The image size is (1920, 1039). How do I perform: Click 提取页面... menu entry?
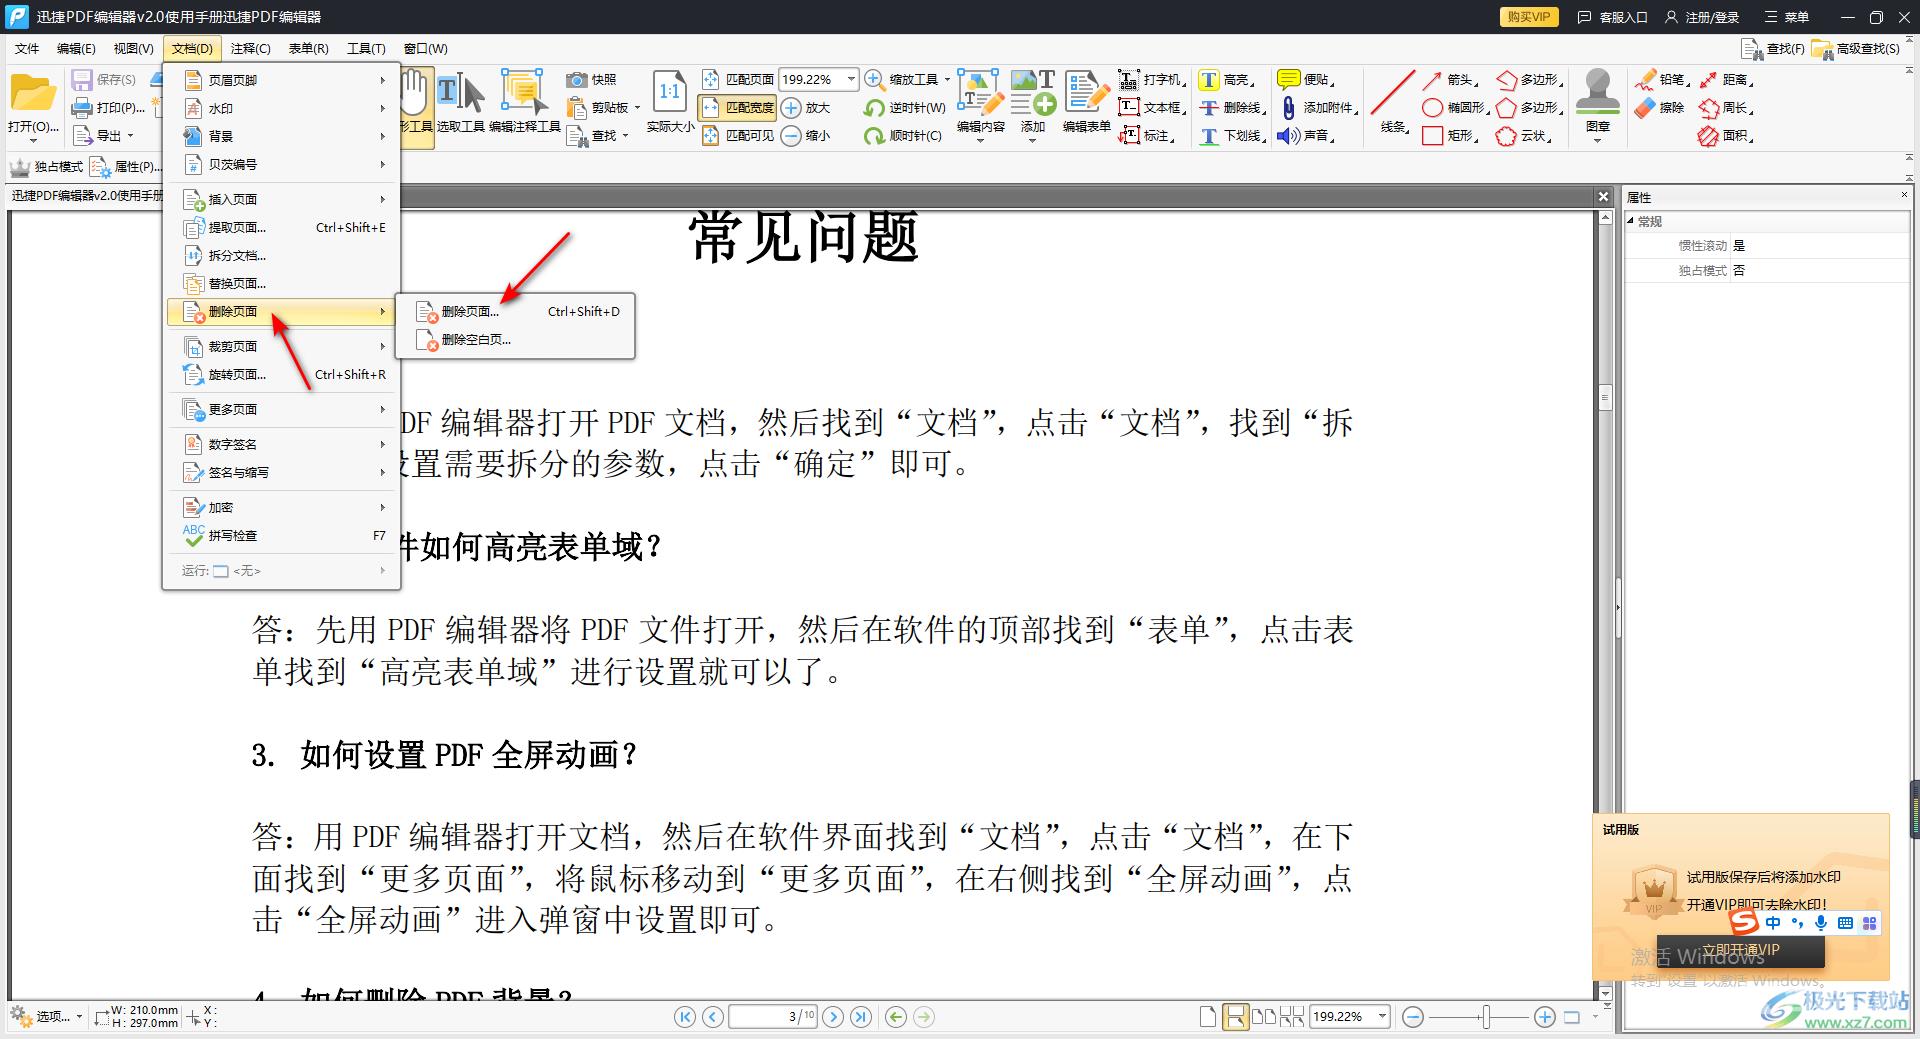(x=281, y=227)
